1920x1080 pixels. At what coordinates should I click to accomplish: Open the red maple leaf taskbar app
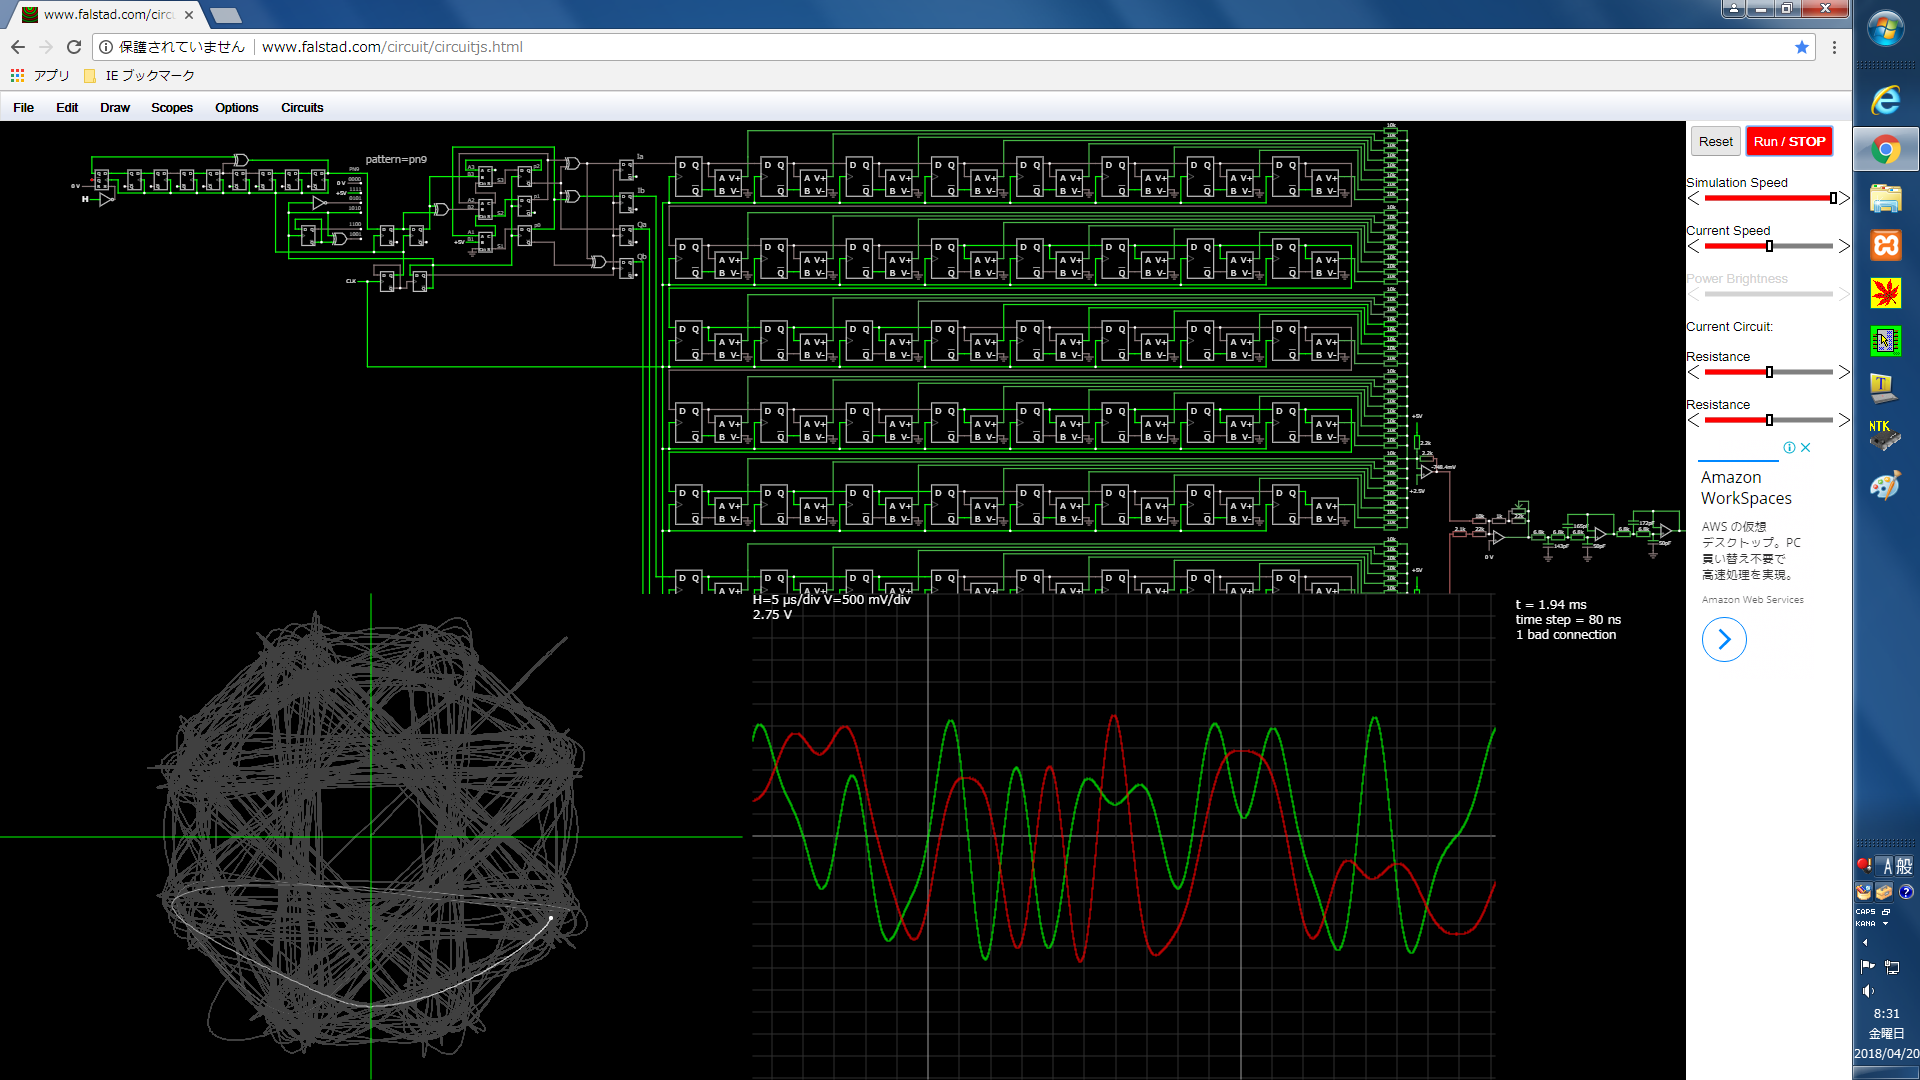pyautogui.click(x=1886, y=293)
